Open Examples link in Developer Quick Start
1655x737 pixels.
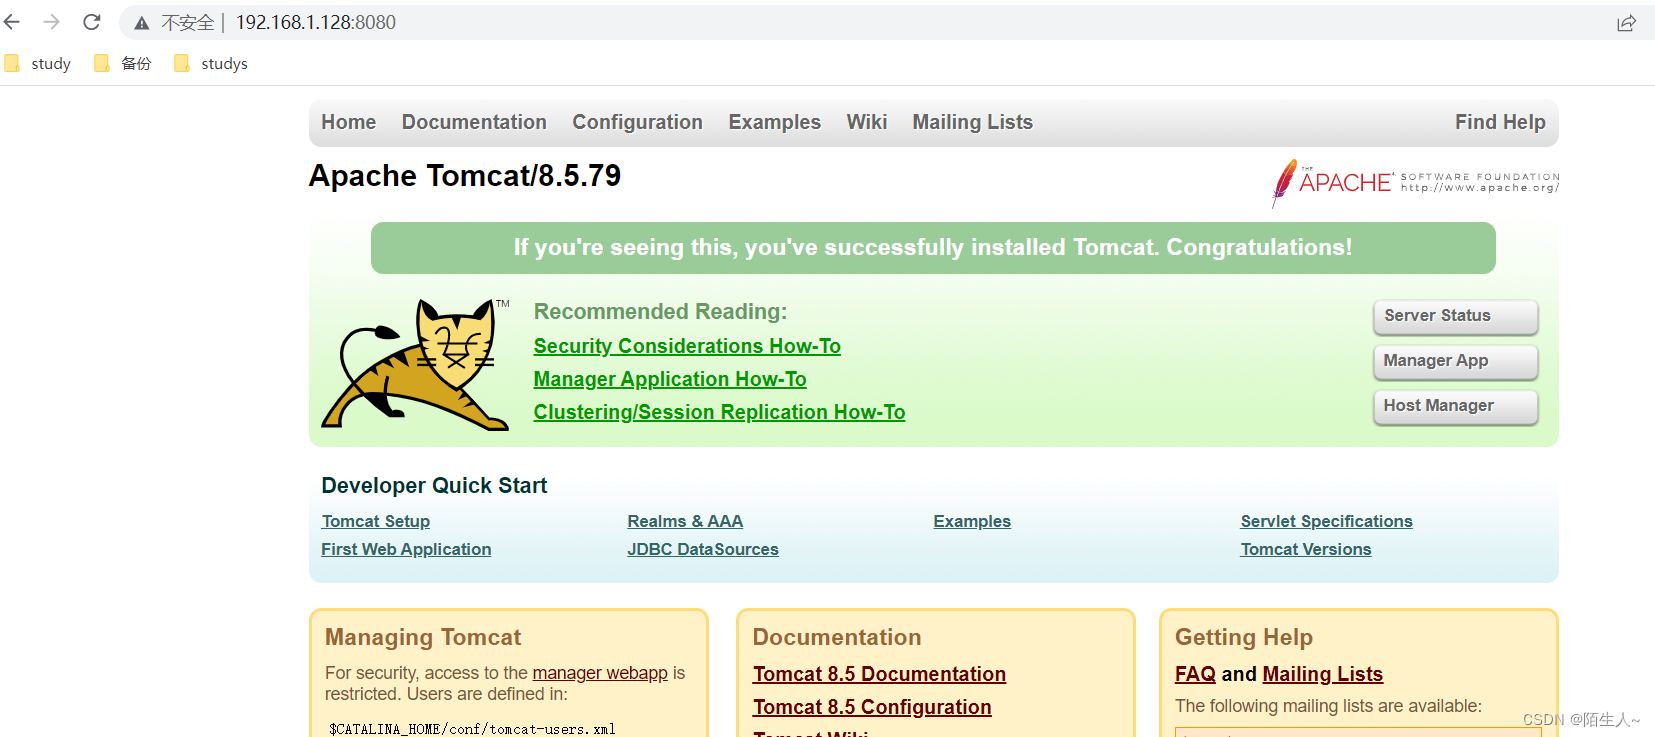(972, 521)
